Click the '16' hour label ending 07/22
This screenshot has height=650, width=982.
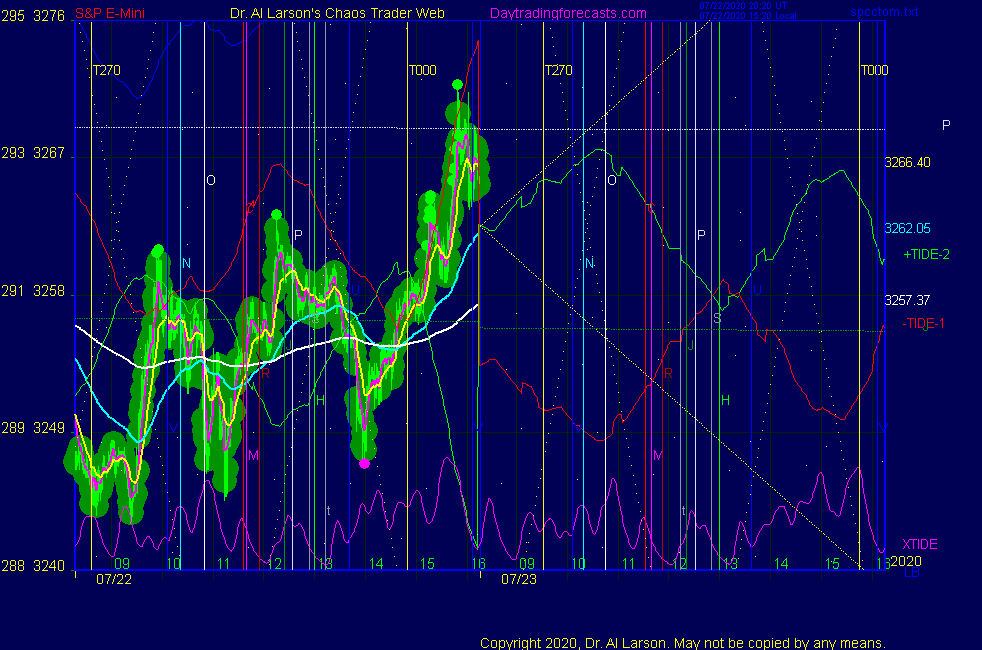tap(478, 564)
